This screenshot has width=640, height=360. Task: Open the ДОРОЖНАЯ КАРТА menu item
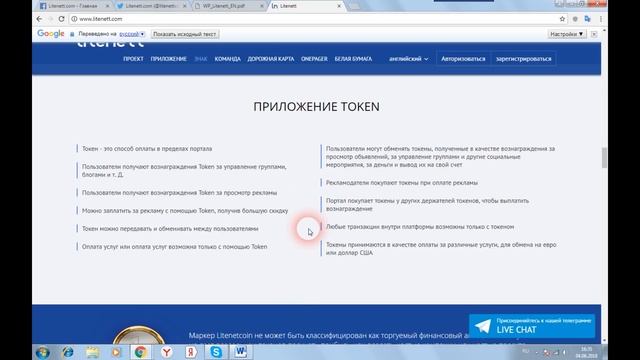(271, 59)
